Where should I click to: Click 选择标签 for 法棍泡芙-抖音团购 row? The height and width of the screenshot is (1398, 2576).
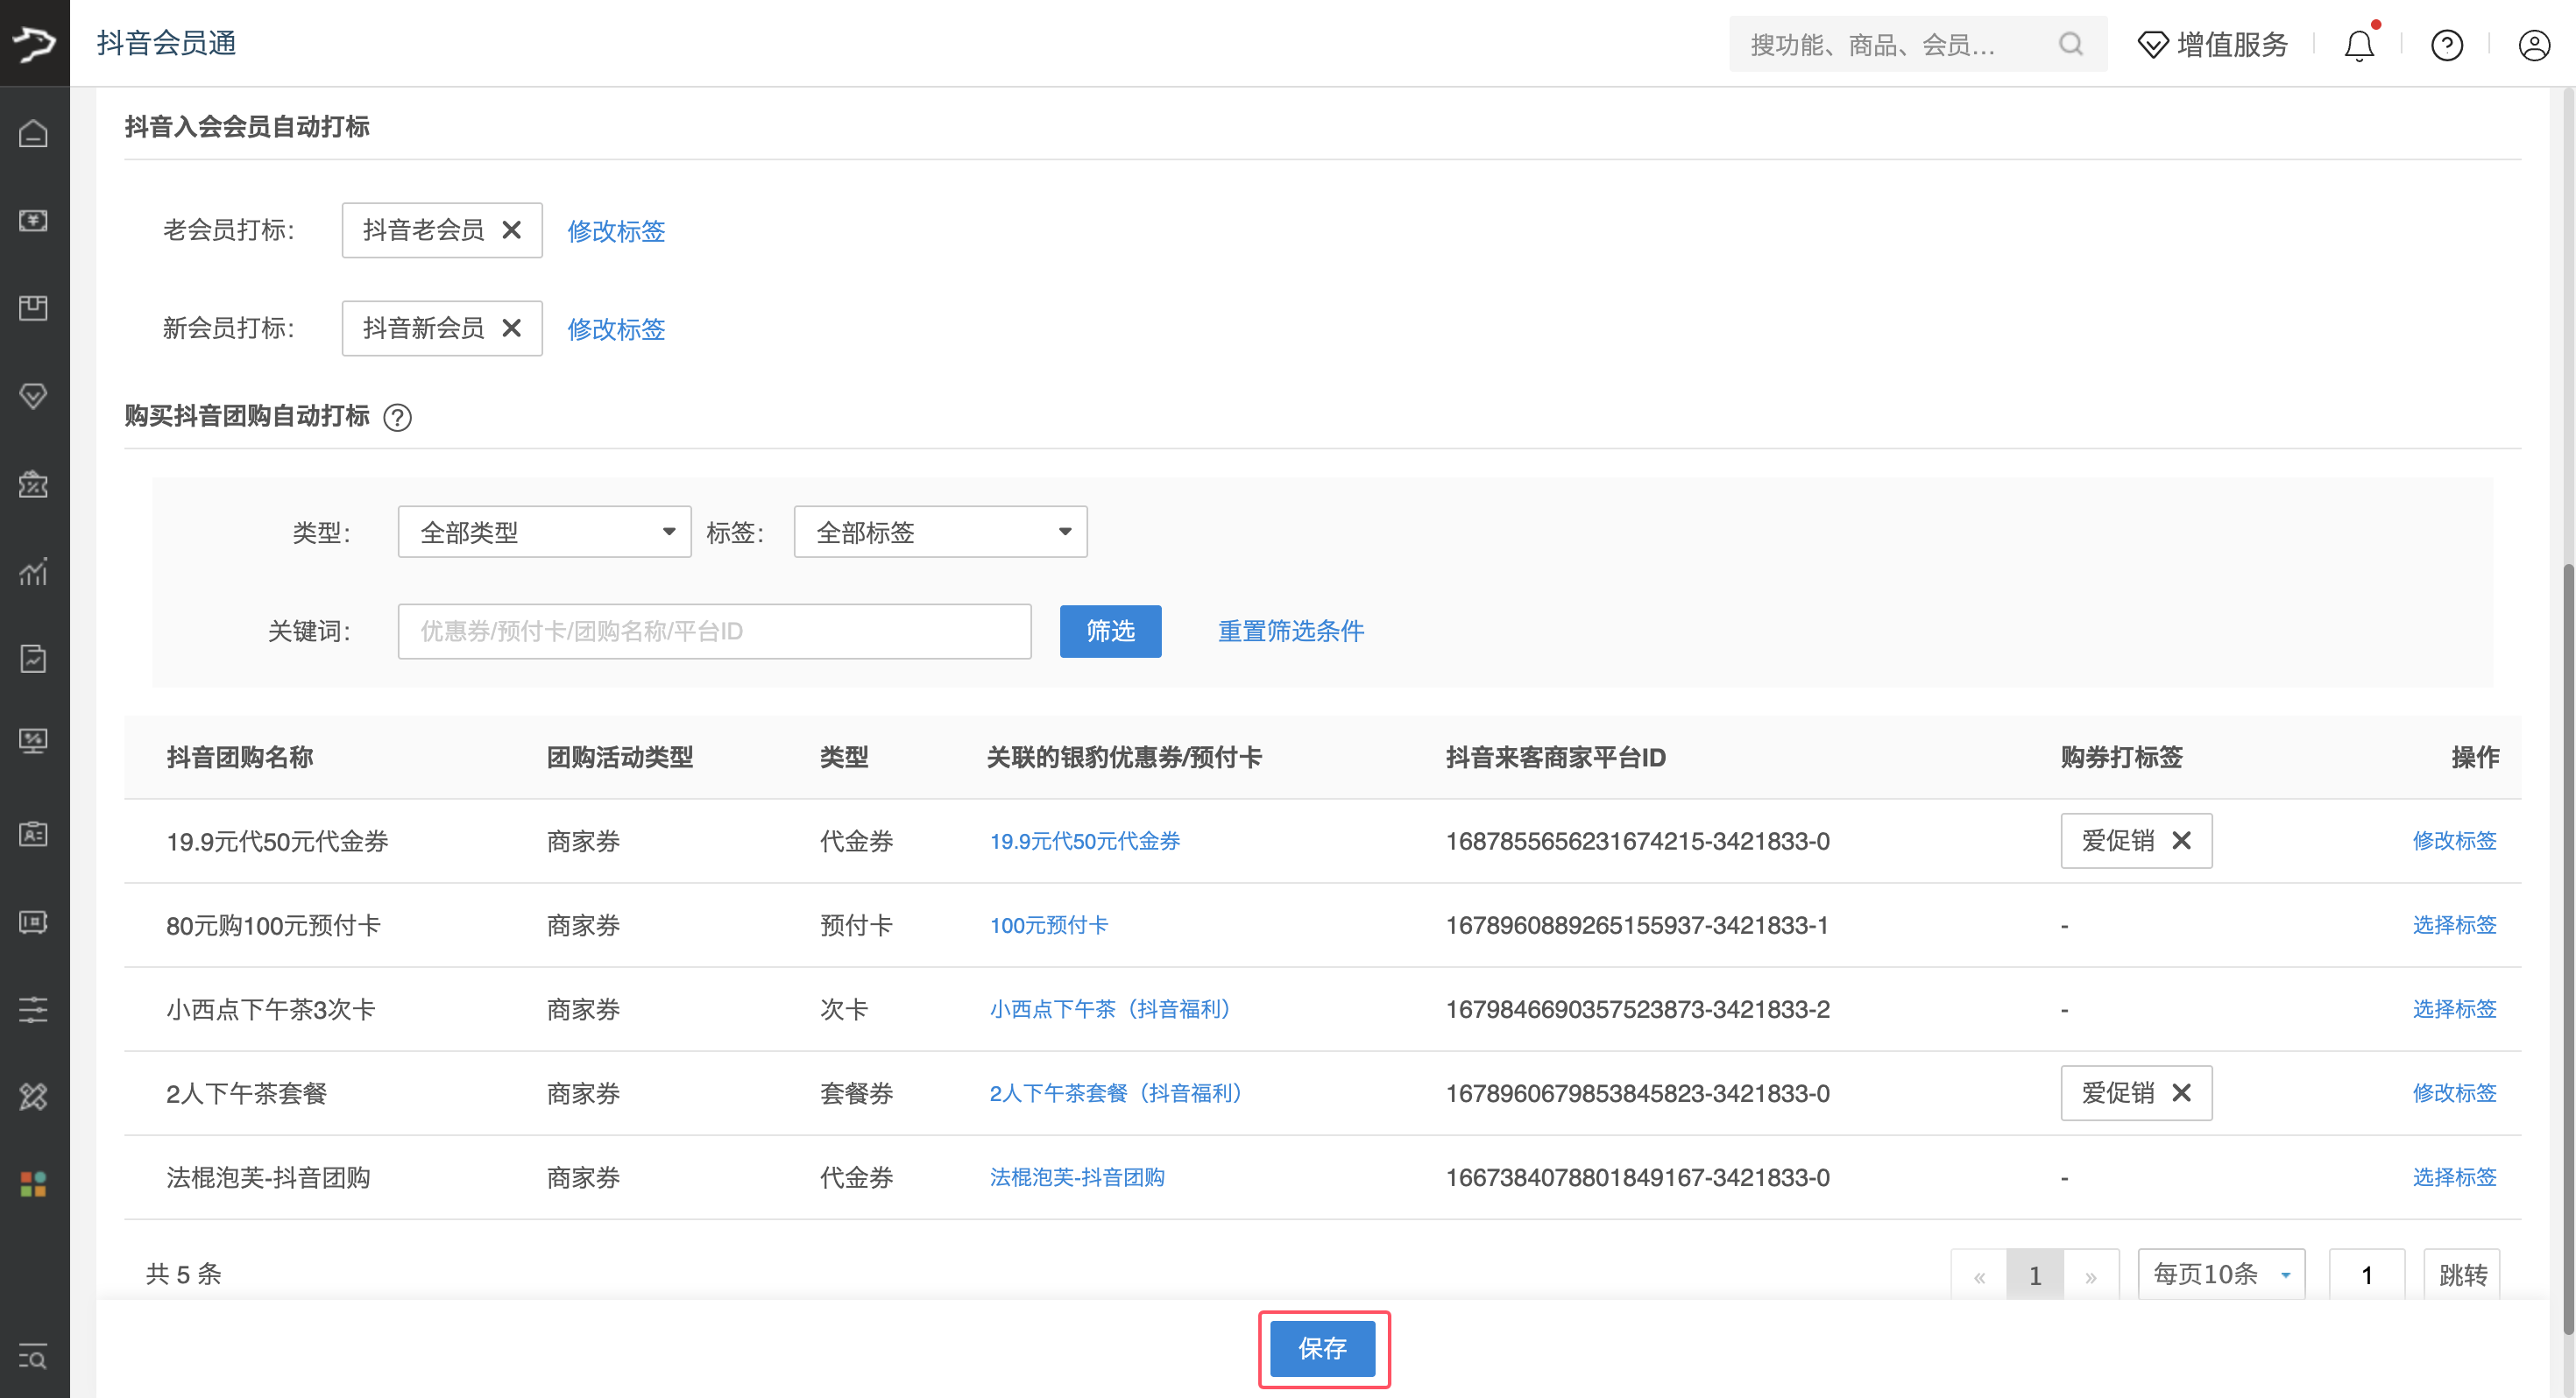(x=2454, y=1177)
